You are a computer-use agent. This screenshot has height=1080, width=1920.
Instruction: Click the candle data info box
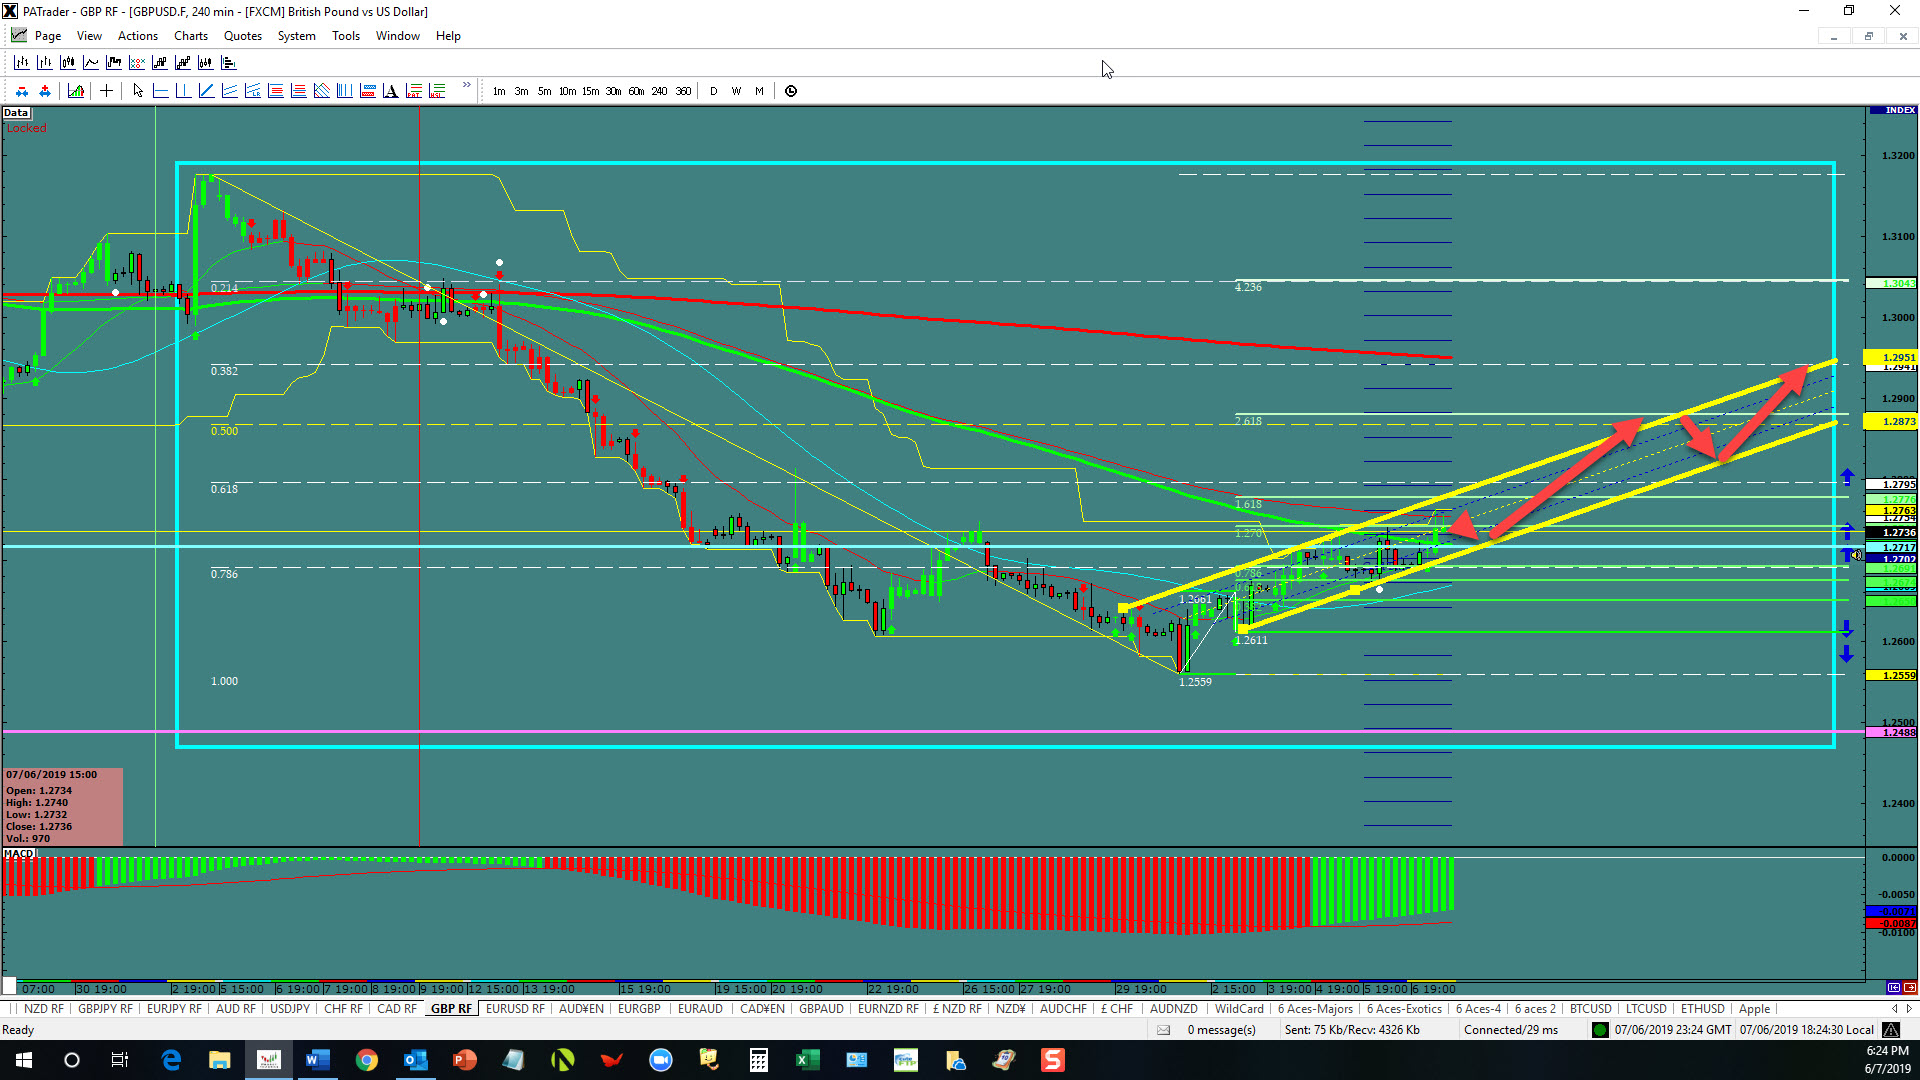point(63,806)
